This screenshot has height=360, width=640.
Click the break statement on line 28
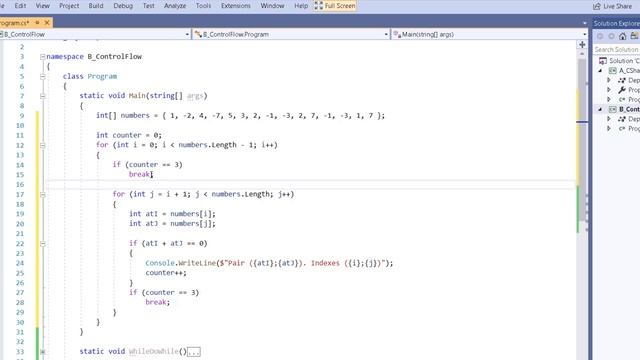tap(157, 302)
